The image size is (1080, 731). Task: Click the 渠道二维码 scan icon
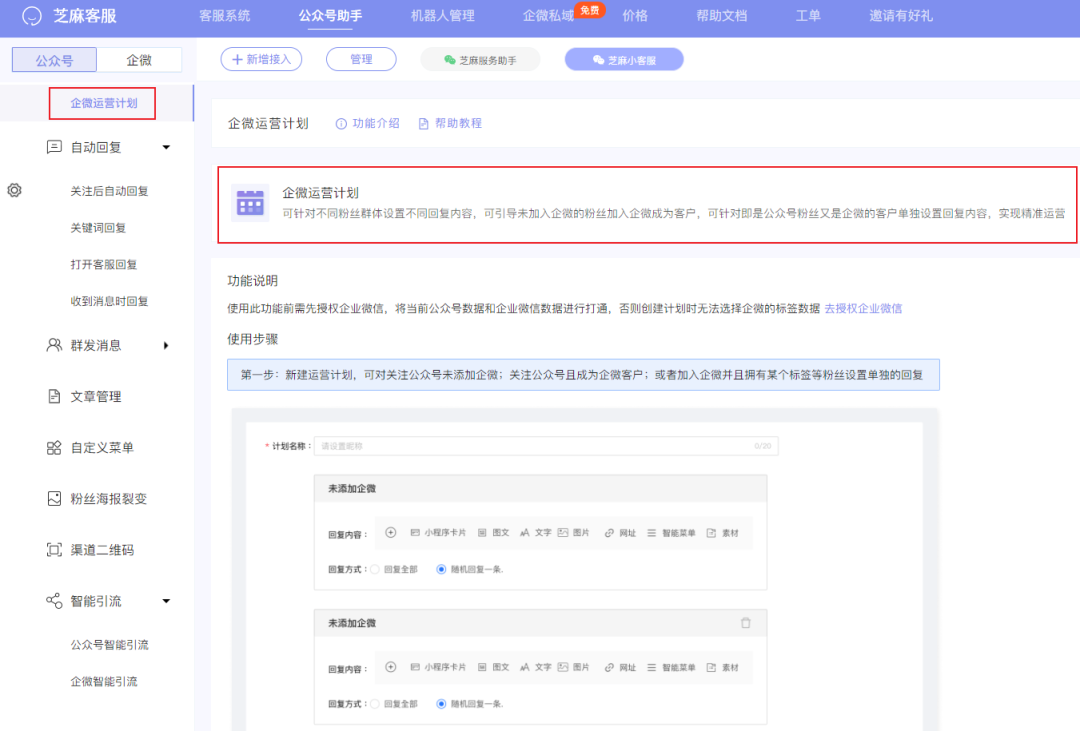(x=54, y=550)
